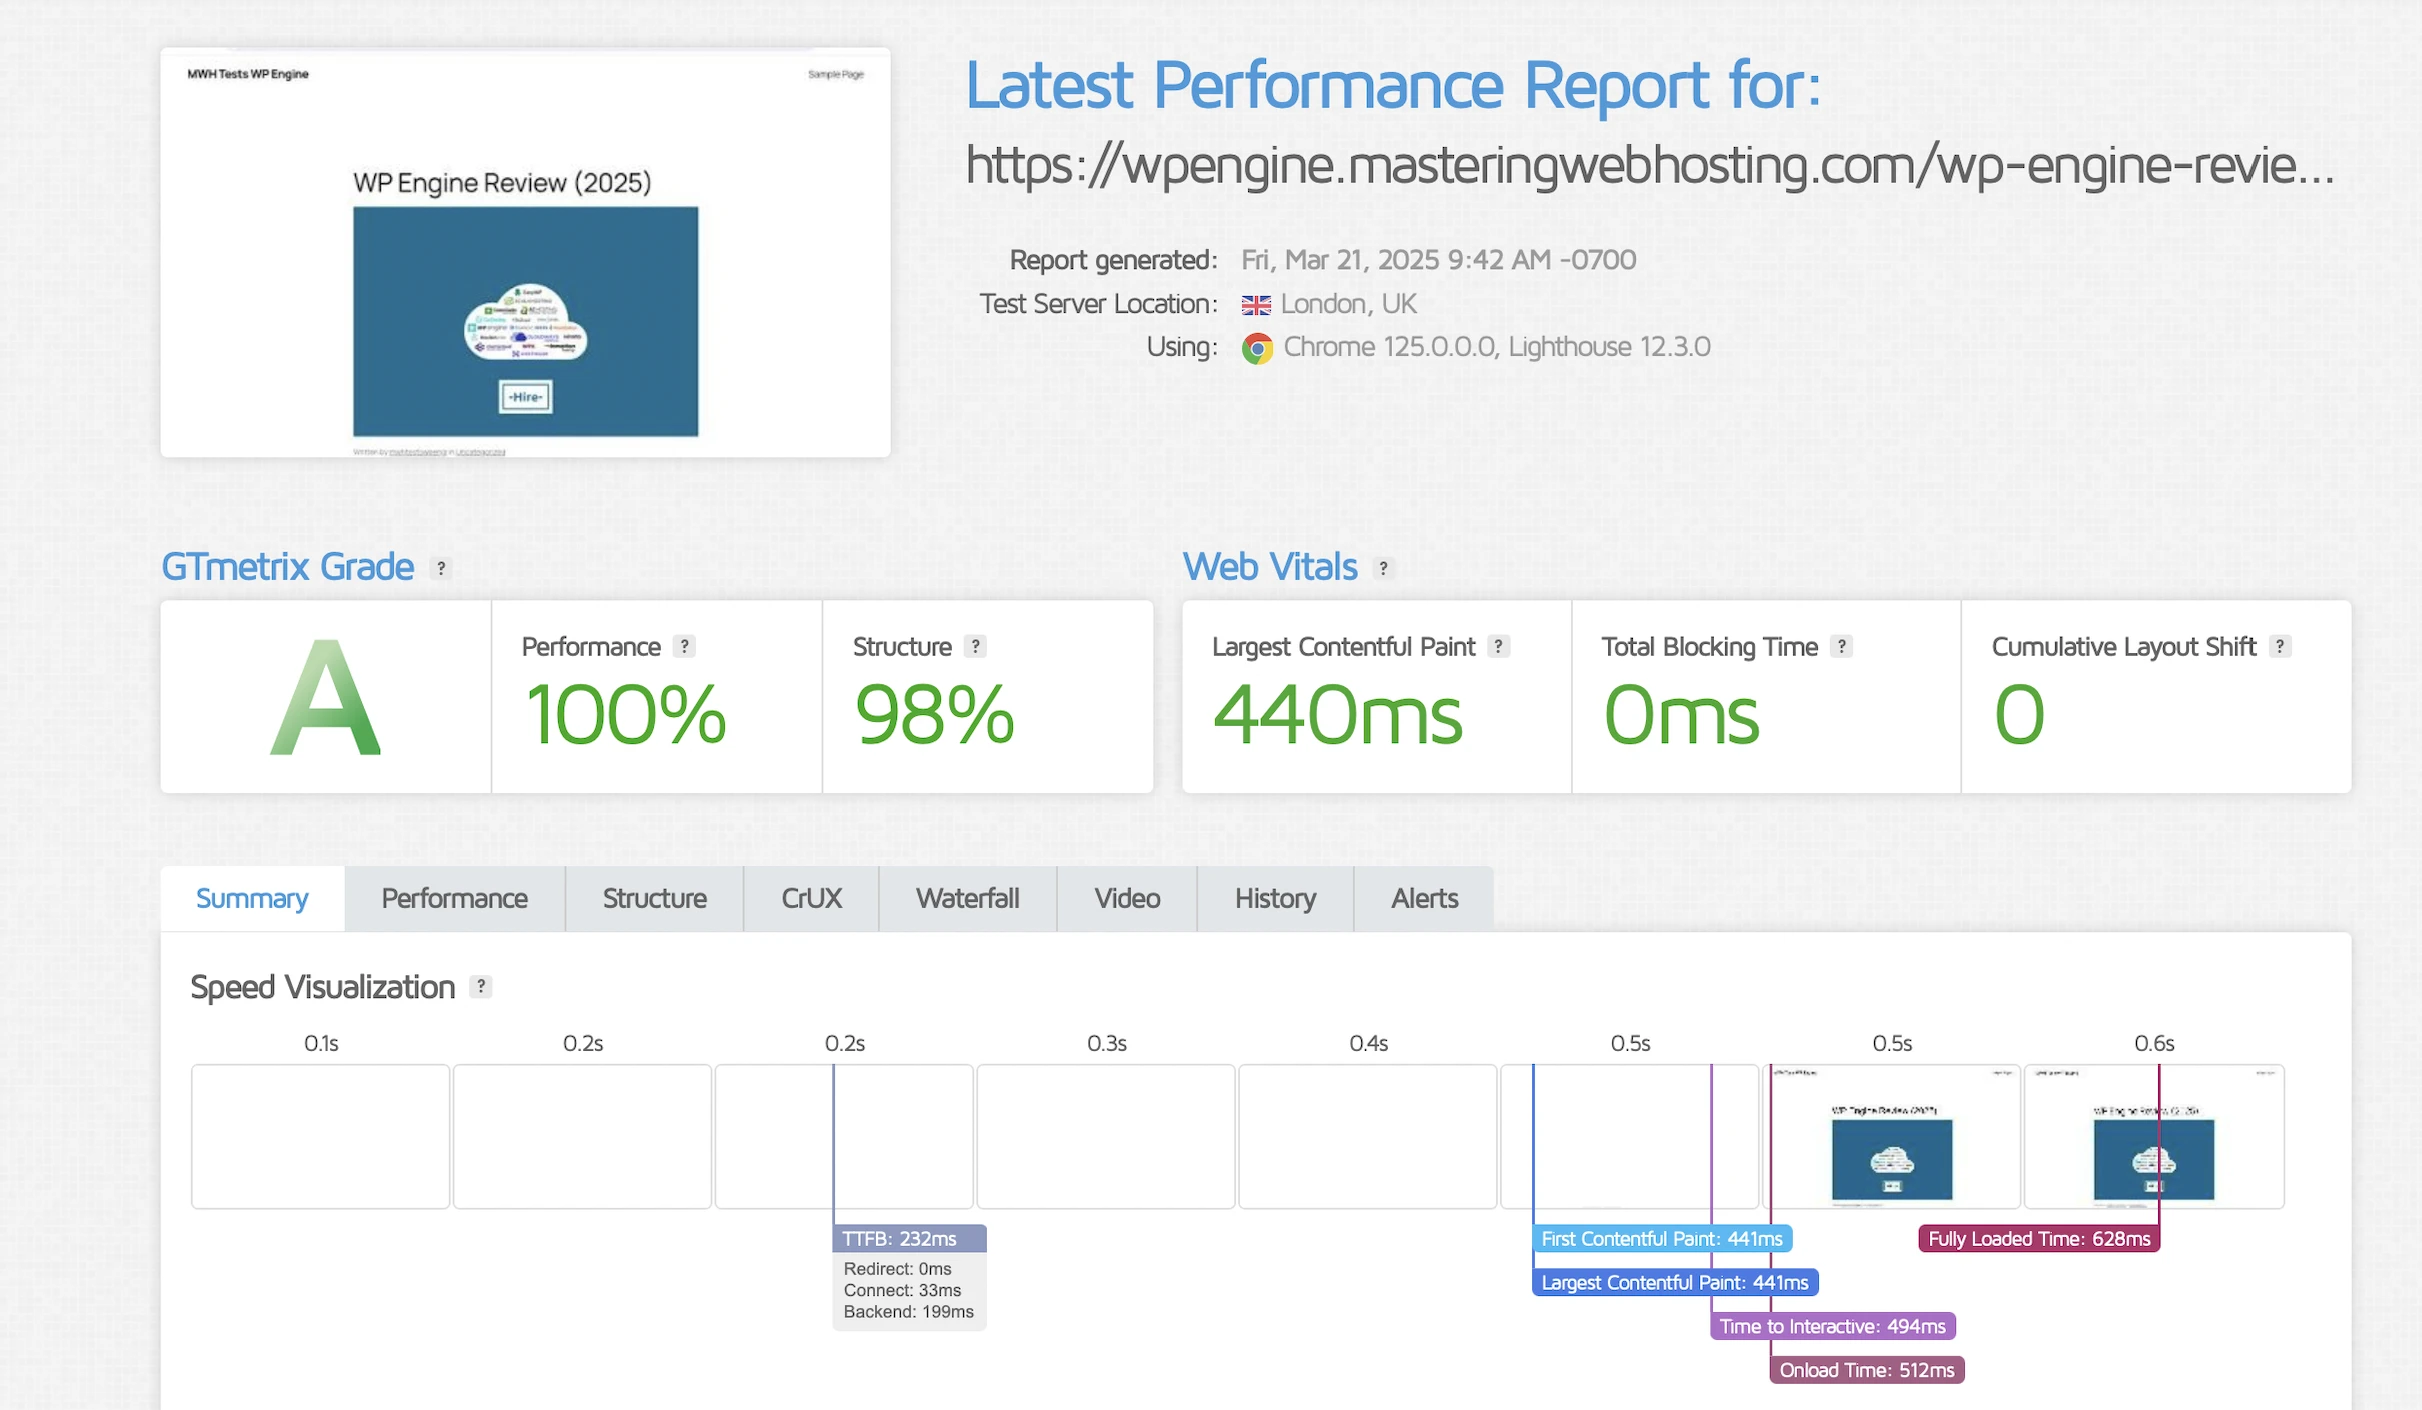2422x1410 pixels.
Task: Open the Waterfall tab
Action: [967, 899]
